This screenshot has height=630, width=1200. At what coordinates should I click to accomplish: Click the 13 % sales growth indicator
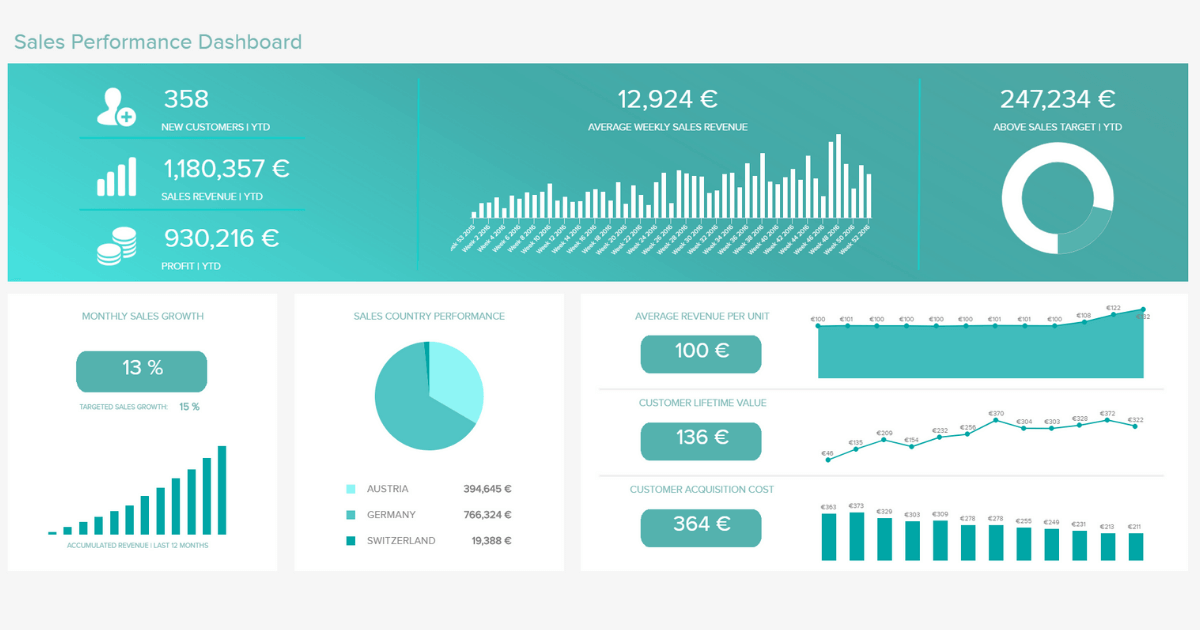click(x=141, y=371)
